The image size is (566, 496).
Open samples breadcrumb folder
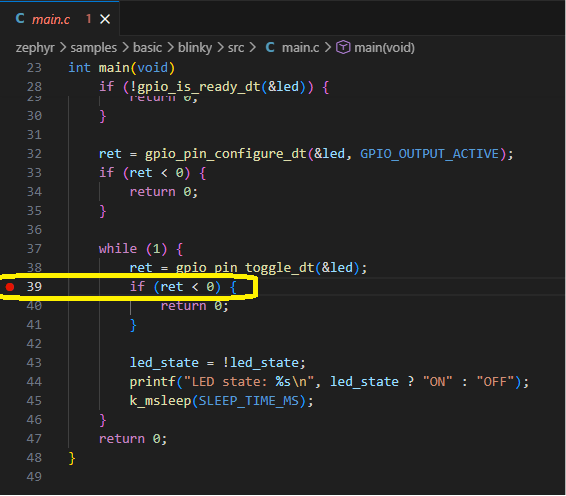pyautogui.click(x=93, y=48)
